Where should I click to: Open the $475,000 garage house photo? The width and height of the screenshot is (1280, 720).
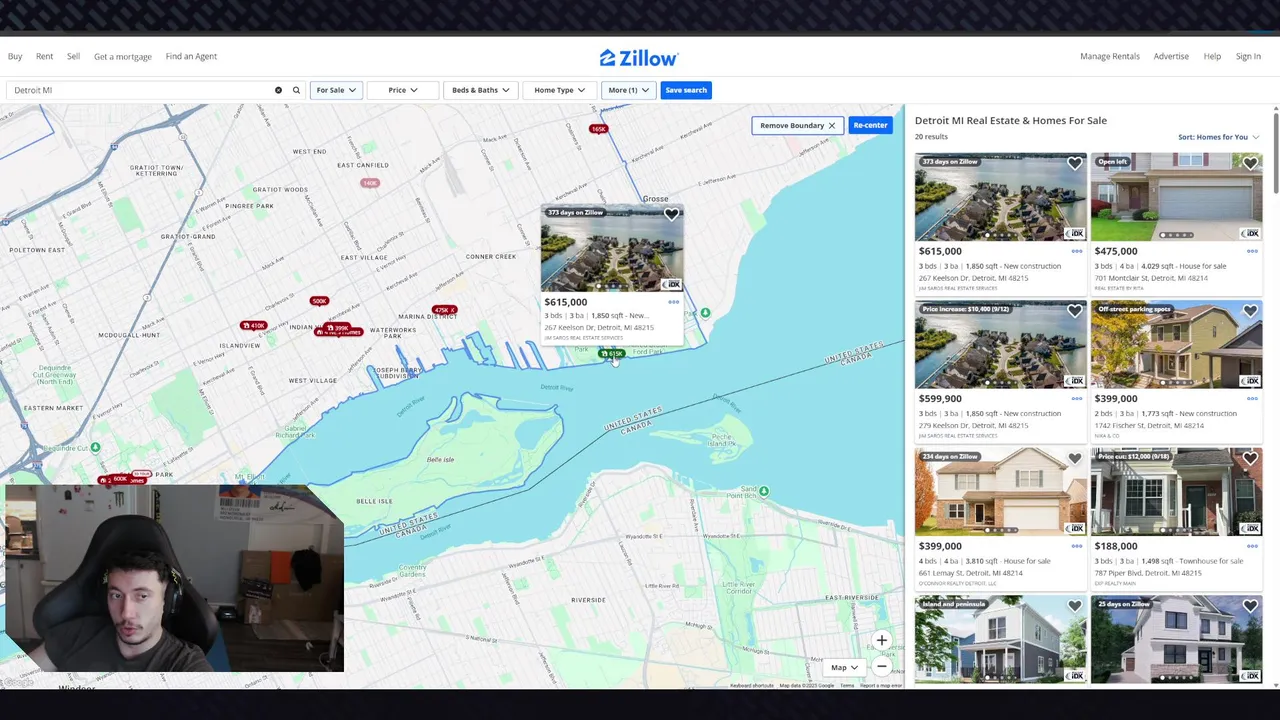point(1176,197)
